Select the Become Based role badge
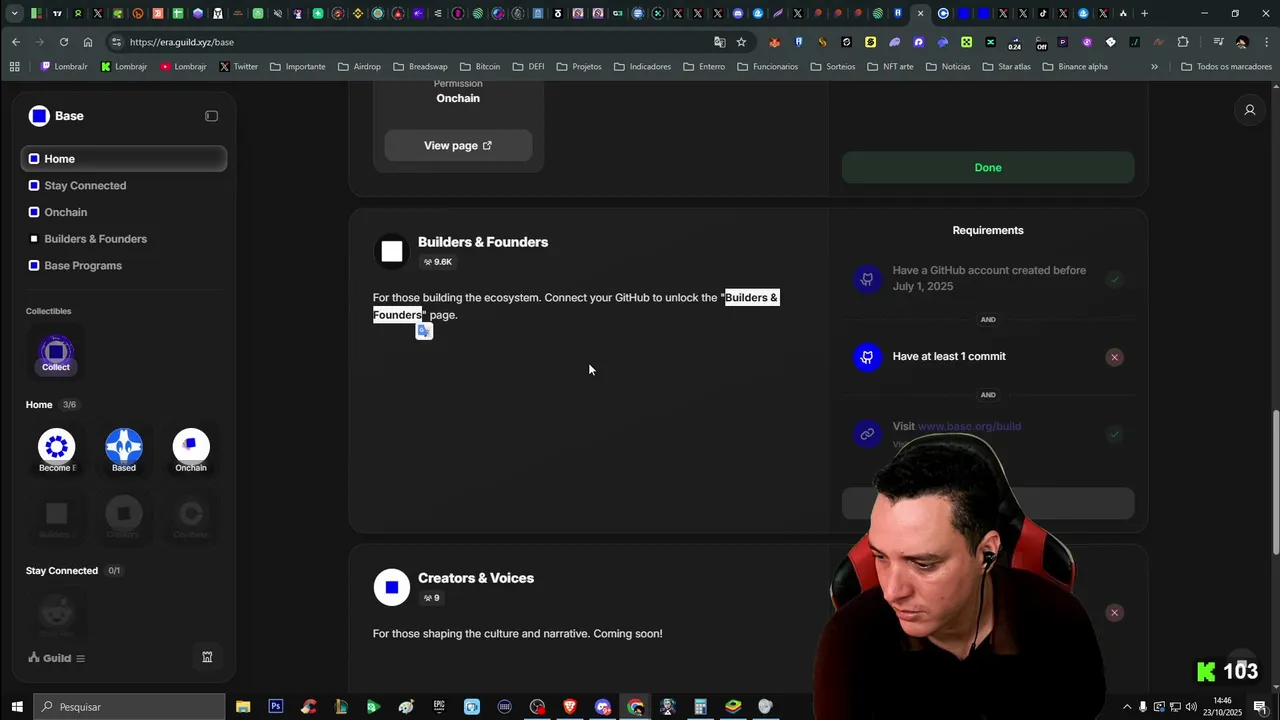The image size is (1280, 720). [x=57, y=450]
